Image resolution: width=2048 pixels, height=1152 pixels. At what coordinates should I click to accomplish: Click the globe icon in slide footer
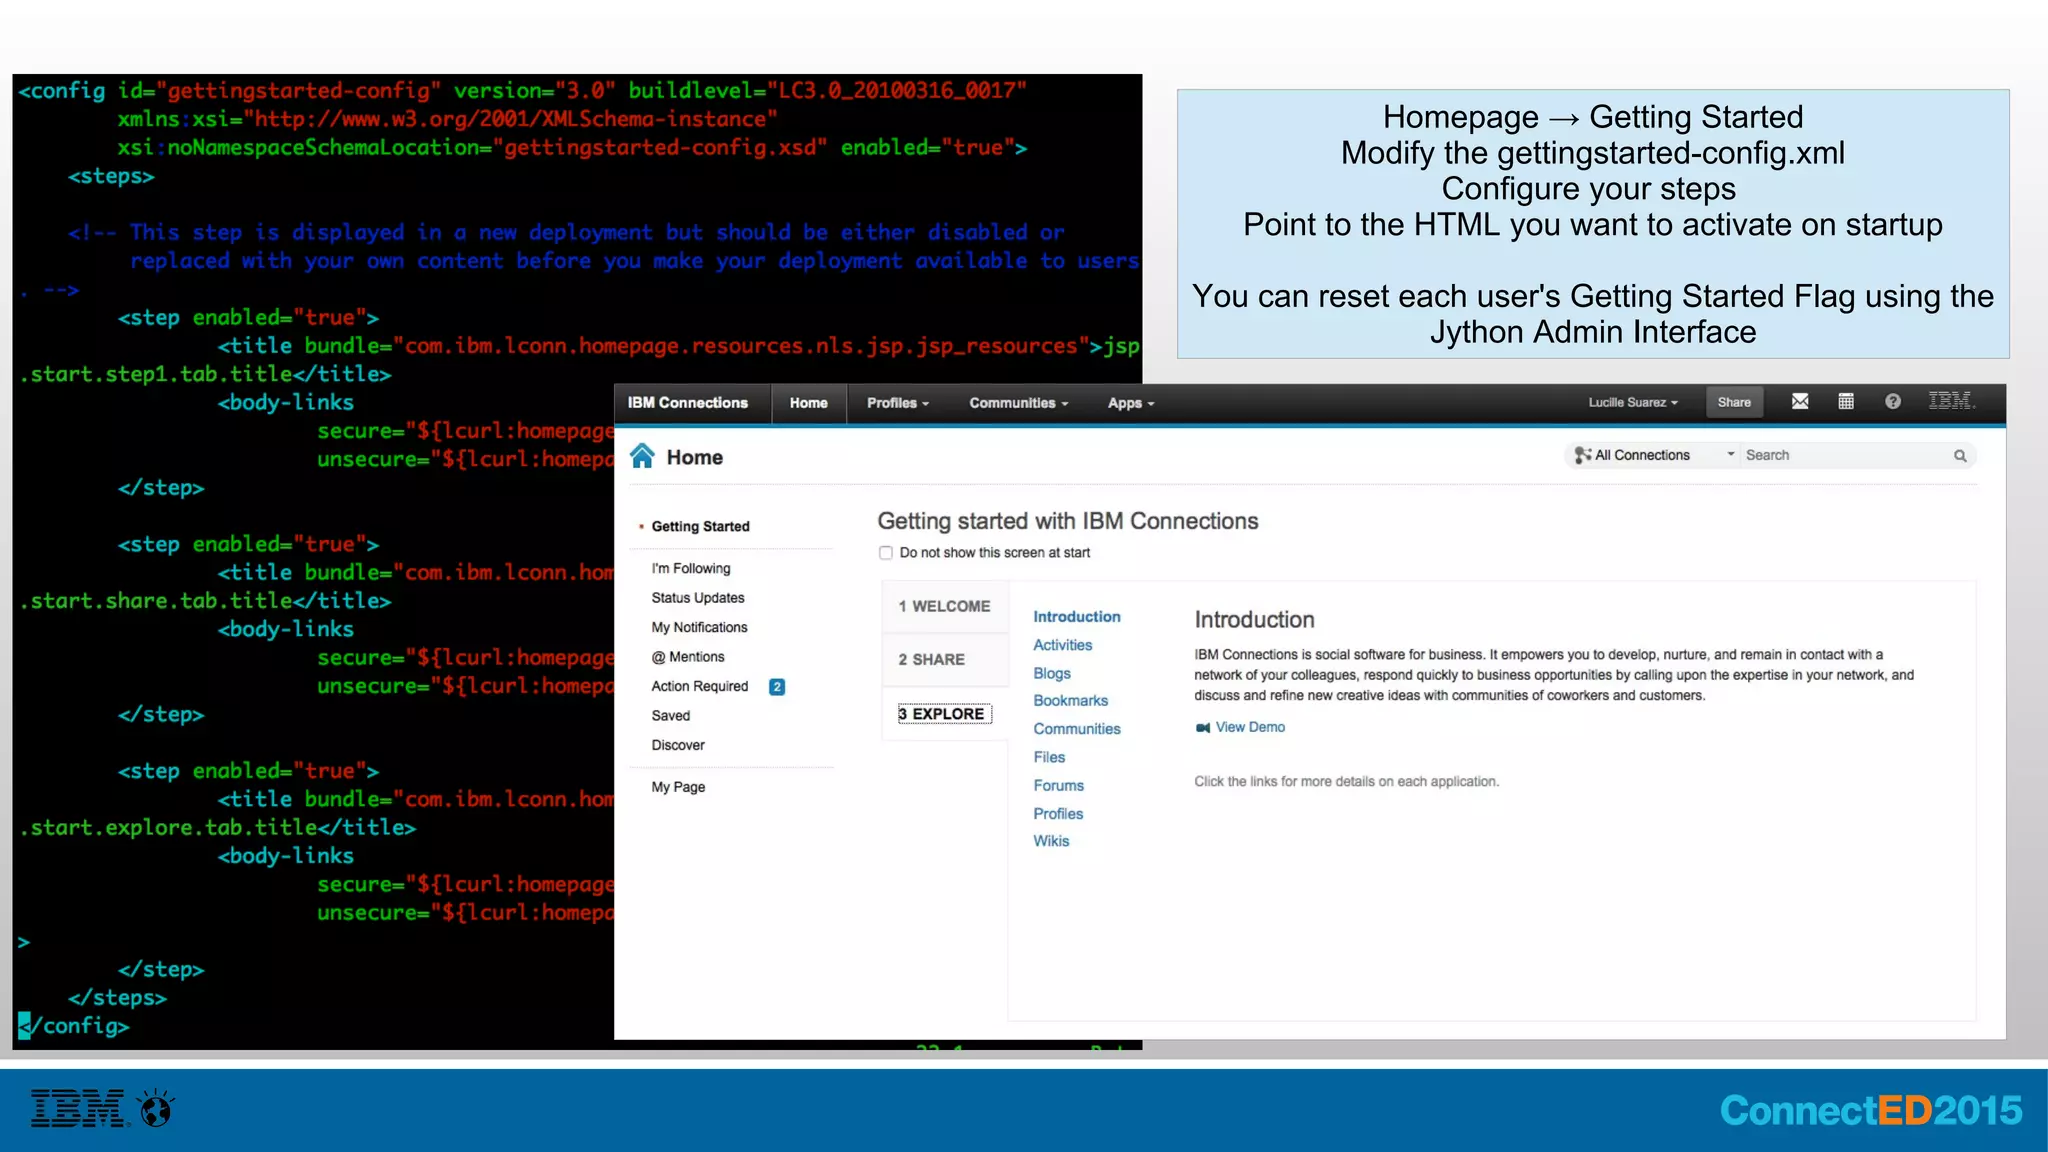[156, 1109]
